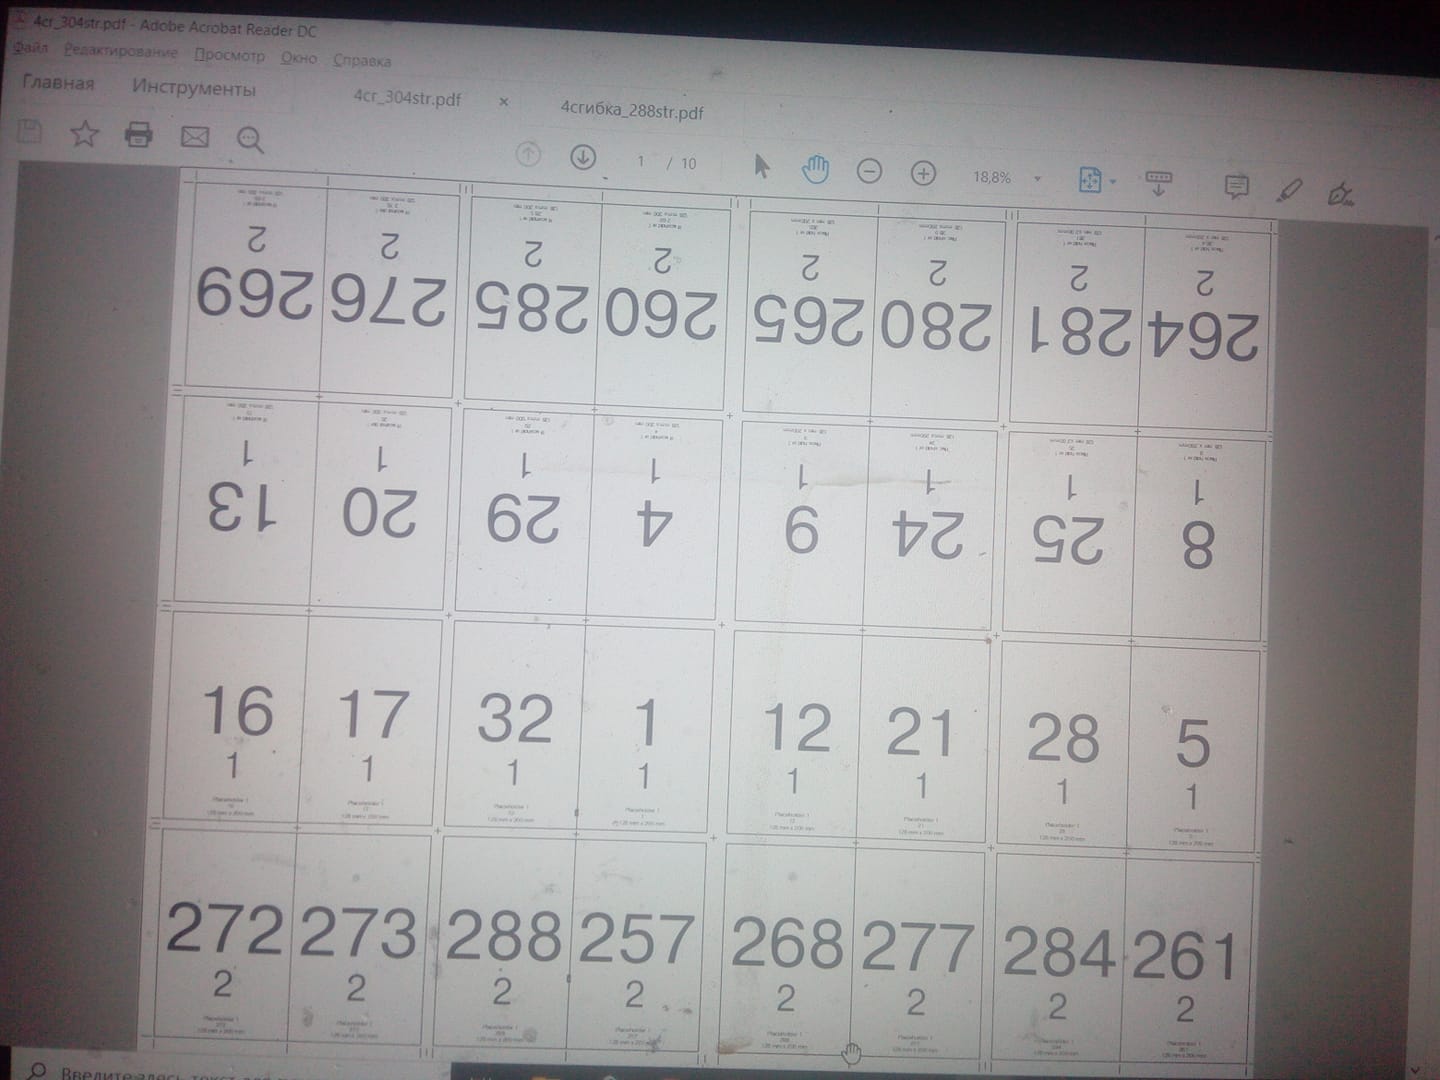Open the Редактирование menu
The height and width of the screenshot is (1080, 1440).
click(x=121, y=51)
